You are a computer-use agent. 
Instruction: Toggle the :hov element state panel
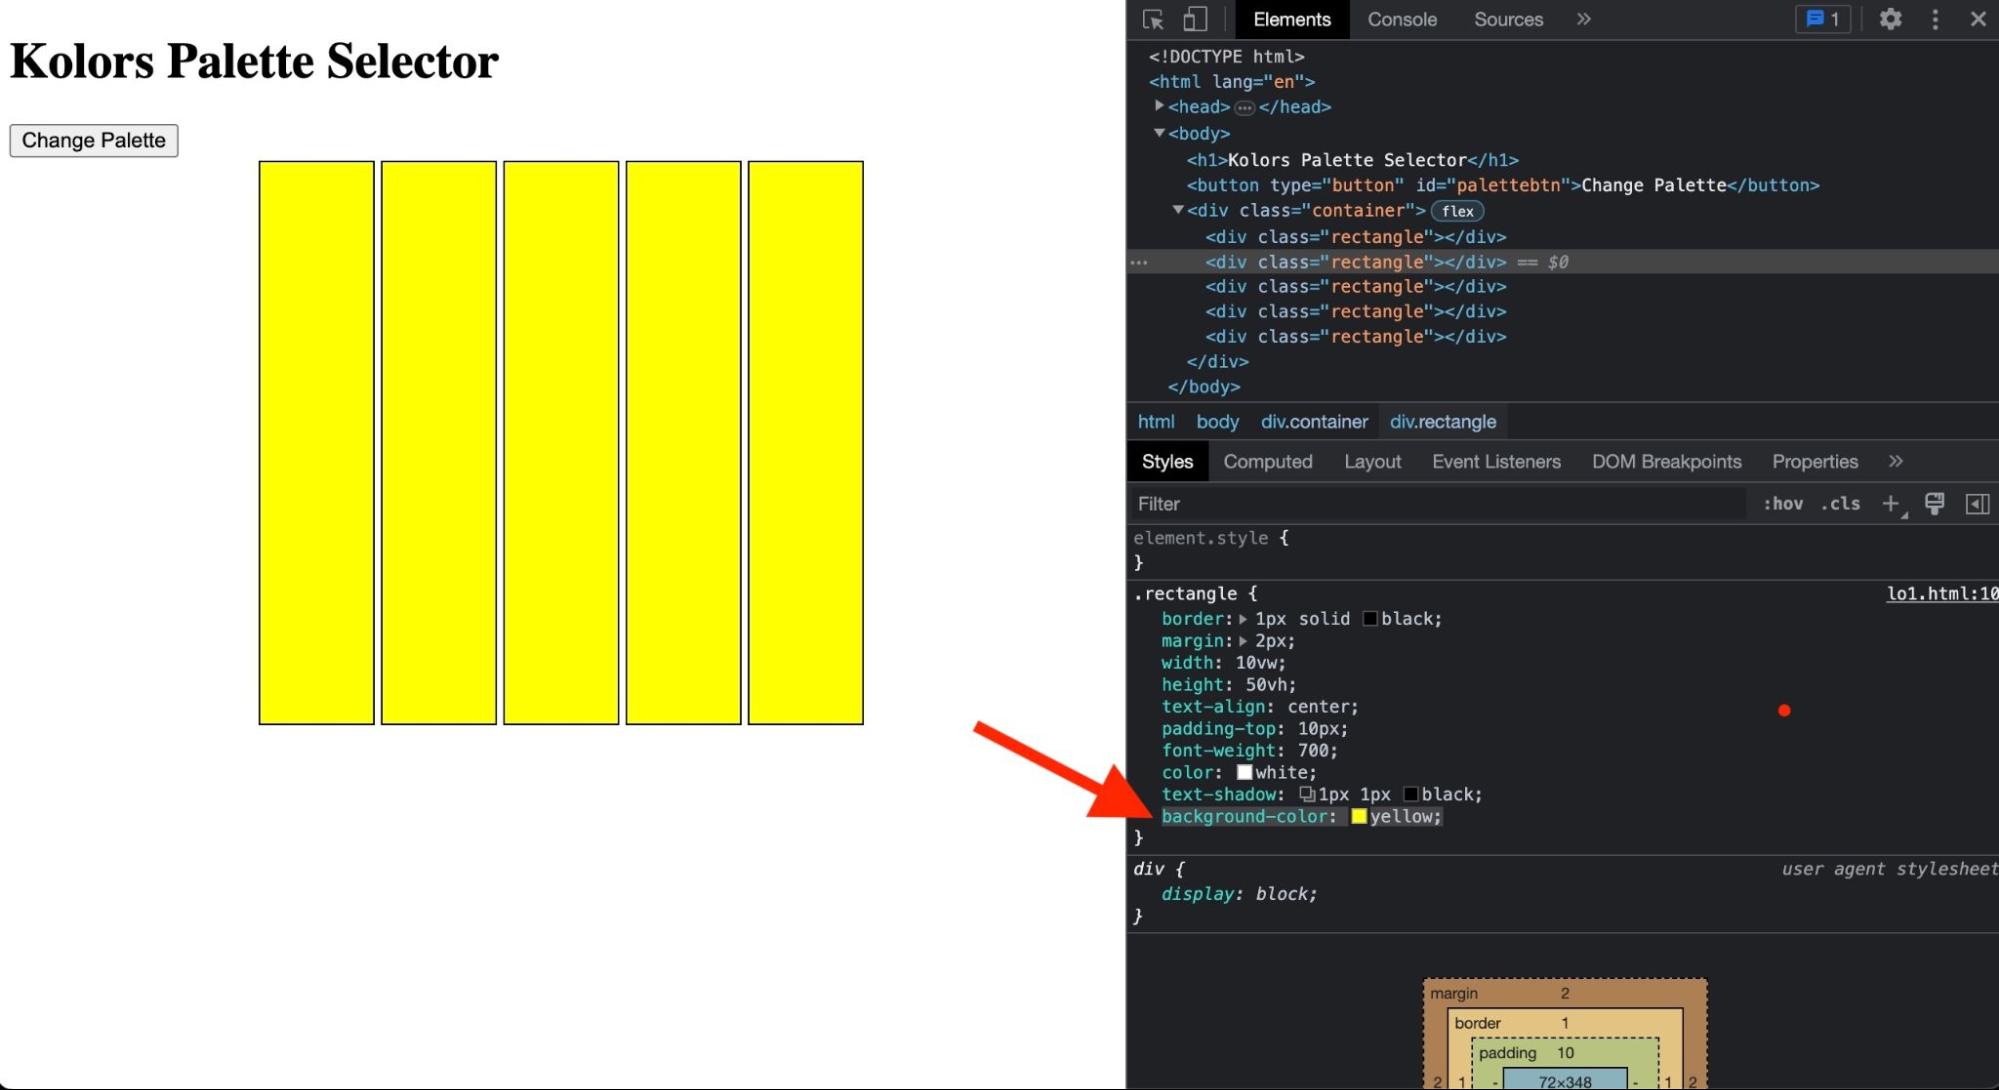[1782, 503]
